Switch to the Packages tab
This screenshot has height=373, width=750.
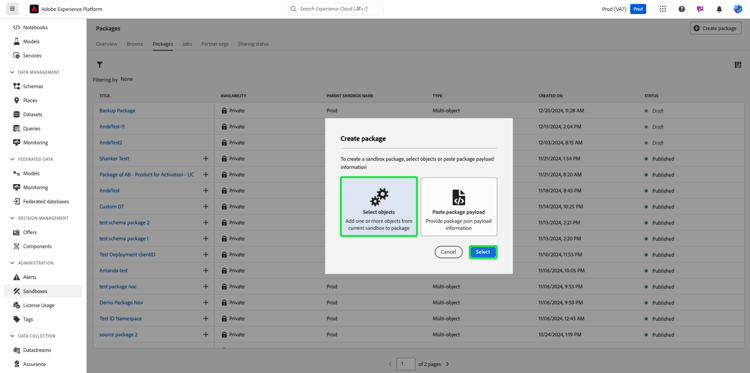click(163, 44)
